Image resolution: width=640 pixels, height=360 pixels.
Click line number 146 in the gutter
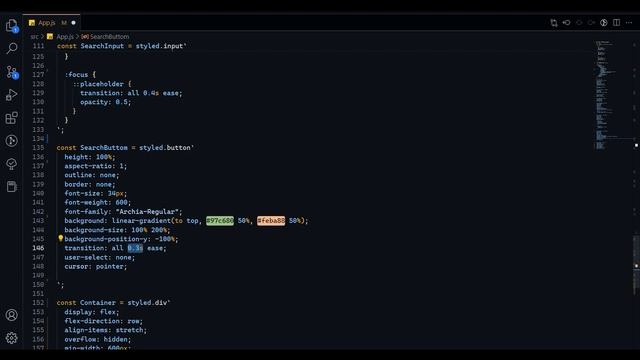[x=38, y=248]
